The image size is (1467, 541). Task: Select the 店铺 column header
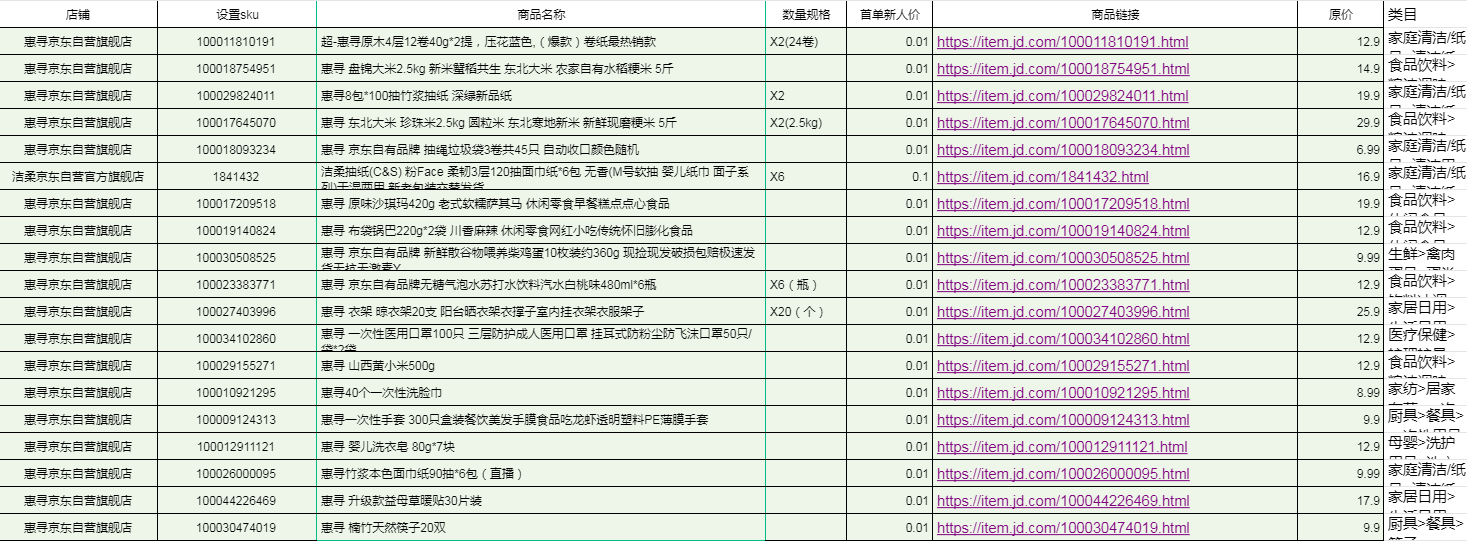78,15
